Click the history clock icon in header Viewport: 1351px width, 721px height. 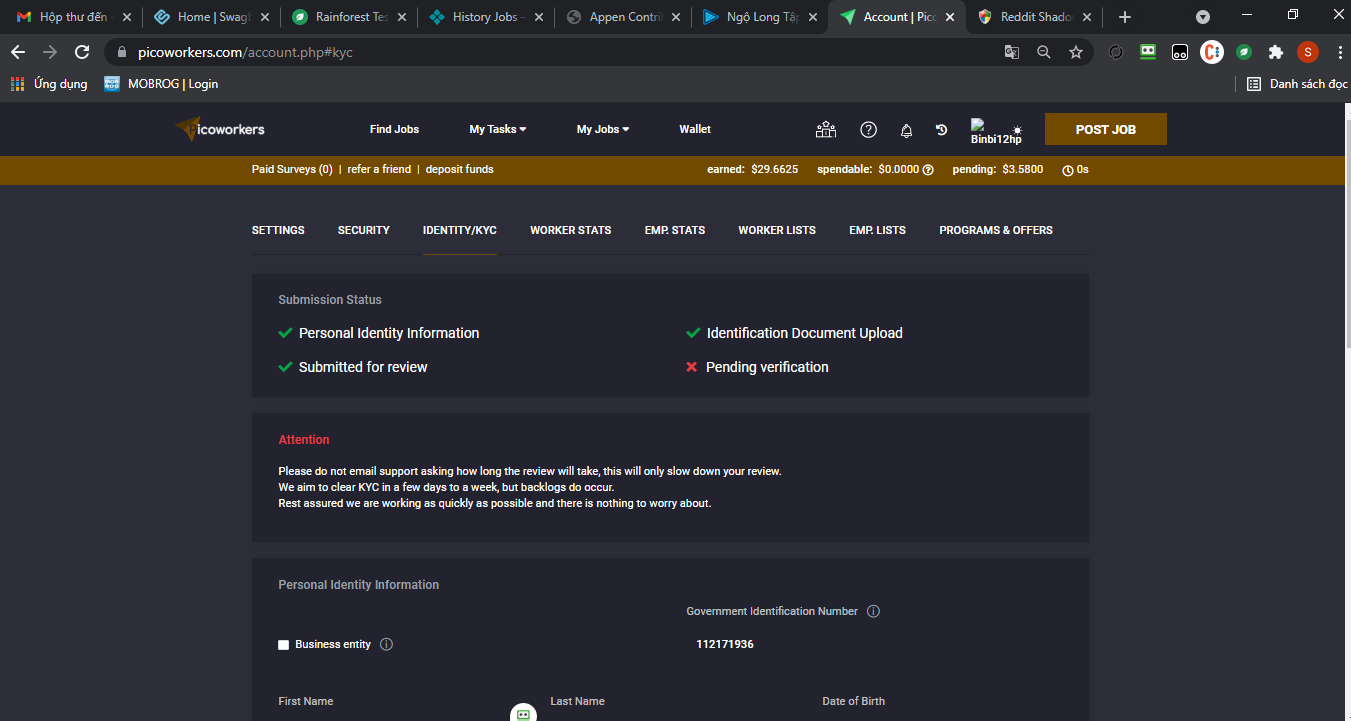tap(941, 130)
